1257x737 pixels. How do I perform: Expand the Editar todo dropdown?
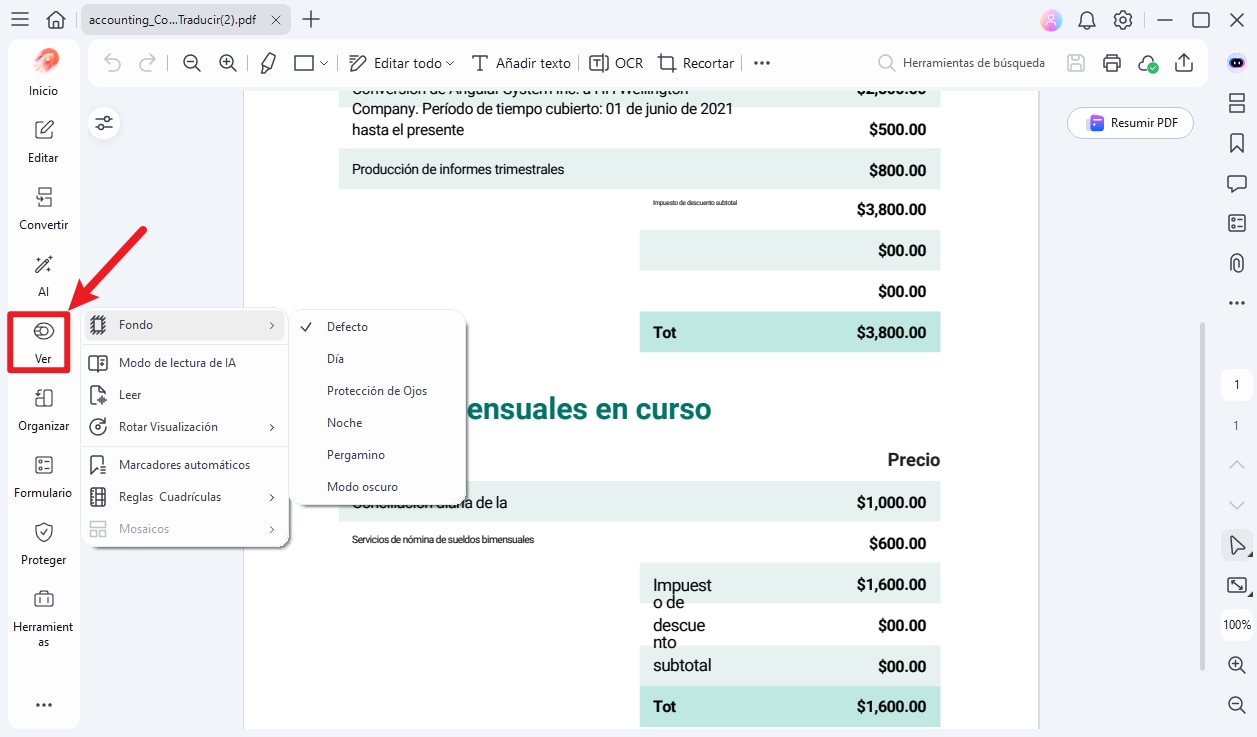coord(400,62)
